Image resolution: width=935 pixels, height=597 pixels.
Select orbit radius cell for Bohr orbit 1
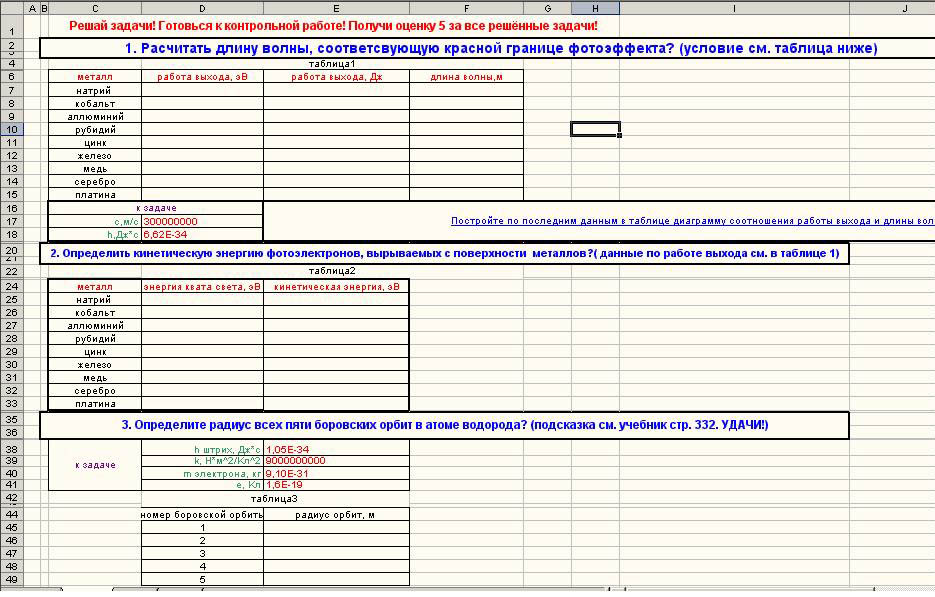click(336, 528)
